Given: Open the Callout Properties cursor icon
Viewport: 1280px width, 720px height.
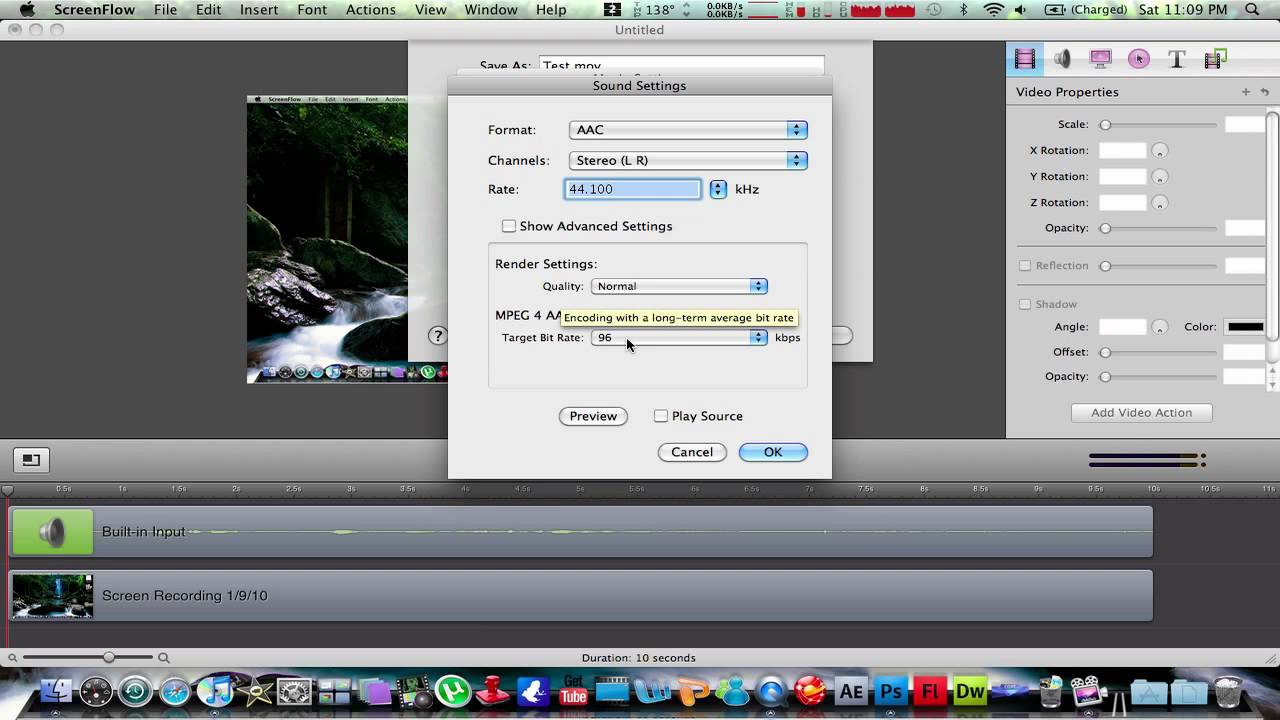Looking at the screenshot, I should (1139, 59).
